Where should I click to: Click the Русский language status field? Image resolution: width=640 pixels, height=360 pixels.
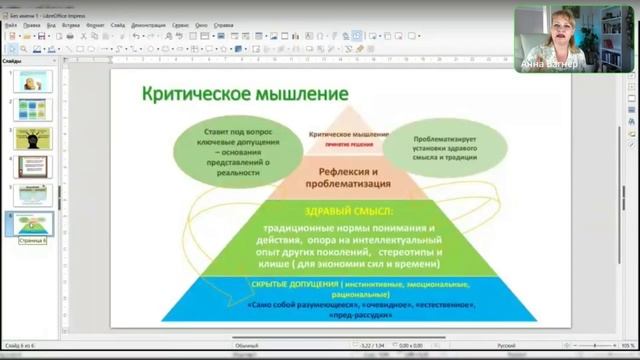click(x=506, y=346)
